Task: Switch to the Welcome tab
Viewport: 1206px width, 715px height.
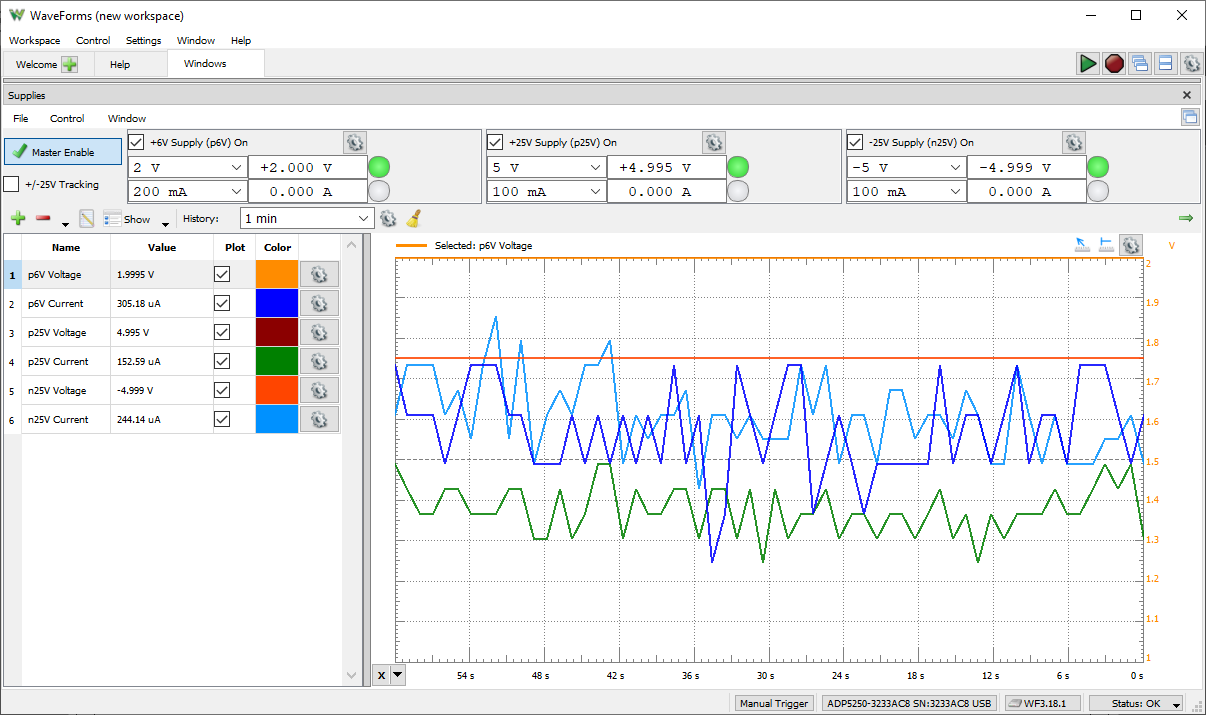Action: click(x=47, y=64)
